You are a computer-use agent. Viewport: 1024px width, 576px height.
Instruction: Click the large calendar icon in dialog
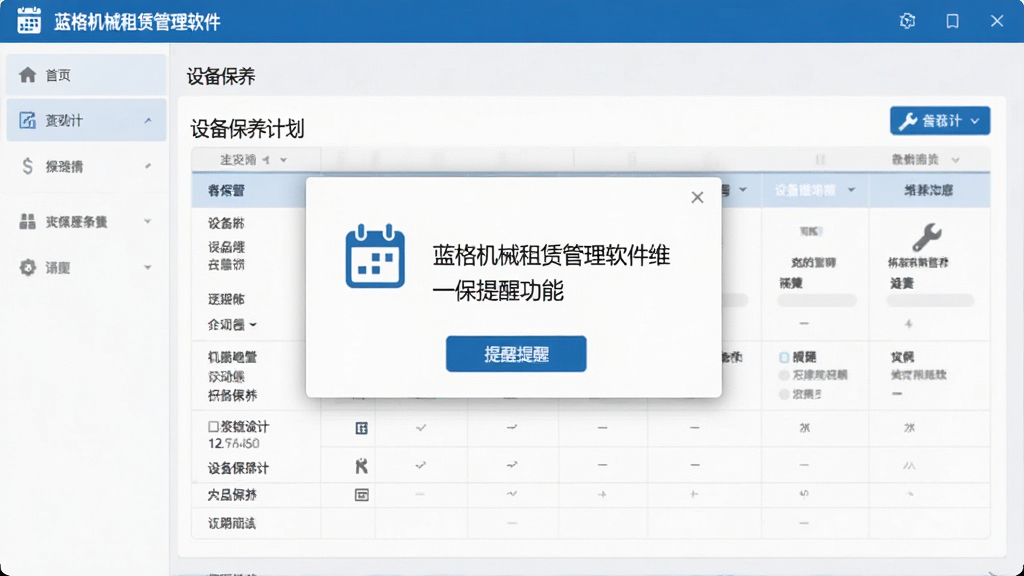click(375, 256)
